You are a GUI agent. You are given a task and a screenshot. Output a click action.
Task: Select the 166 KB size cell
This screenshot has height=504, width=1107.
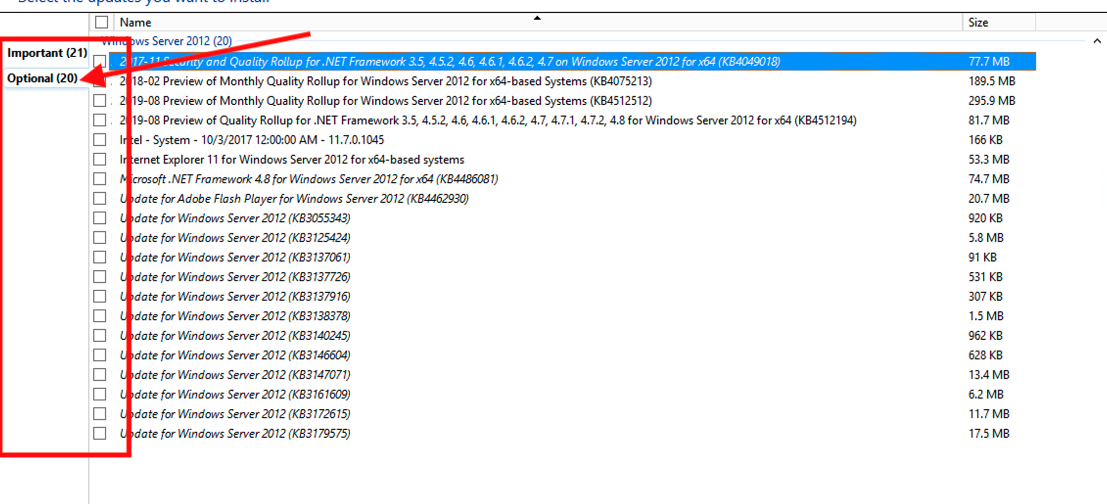click(x=986, y=140)
